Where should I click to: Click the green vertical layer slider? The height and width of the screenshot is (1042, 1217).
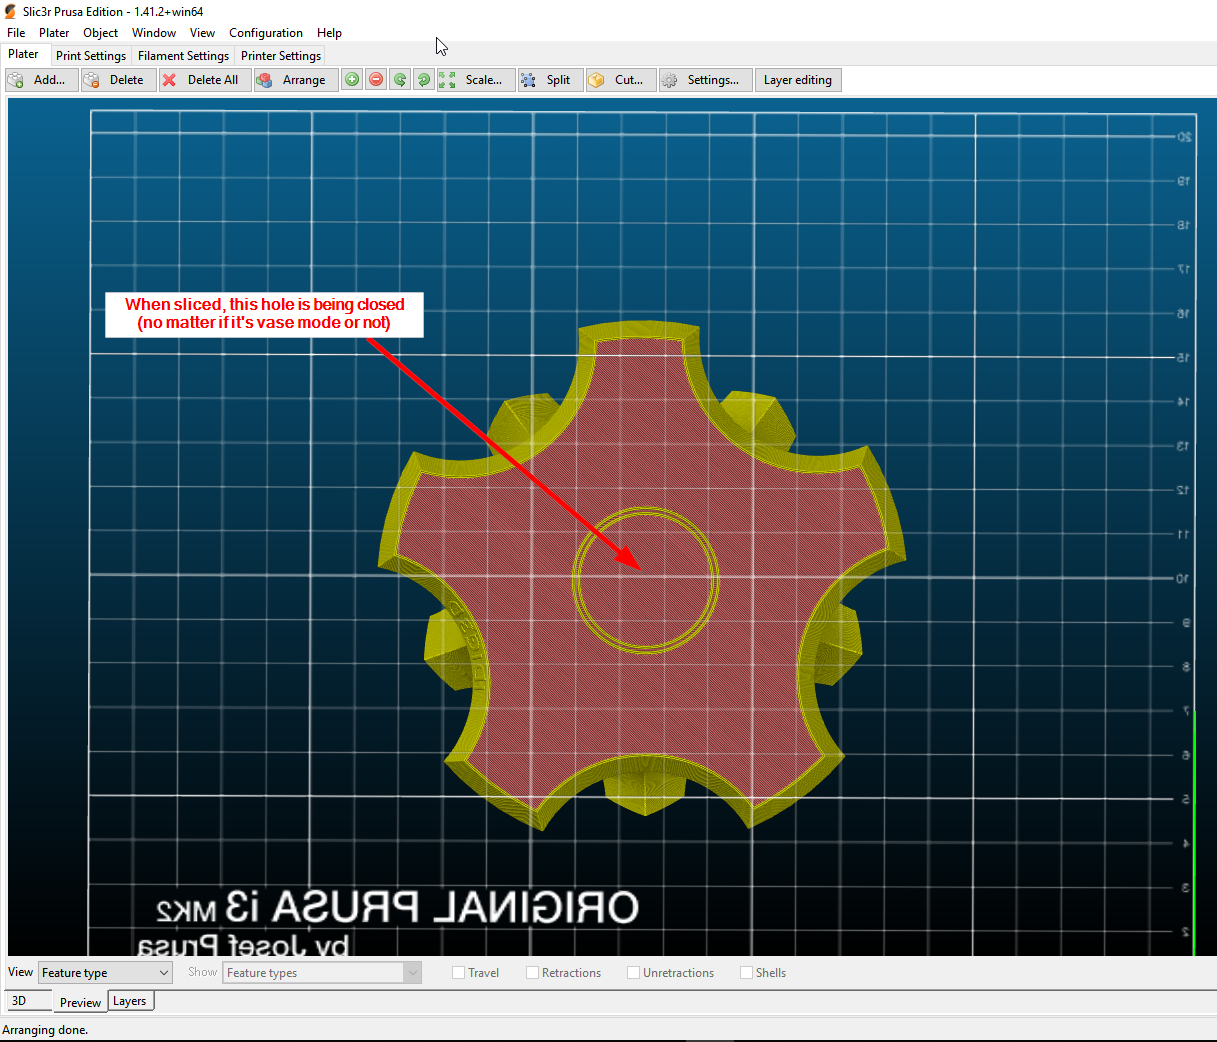pyautogui.click(x=1194, y=832)
